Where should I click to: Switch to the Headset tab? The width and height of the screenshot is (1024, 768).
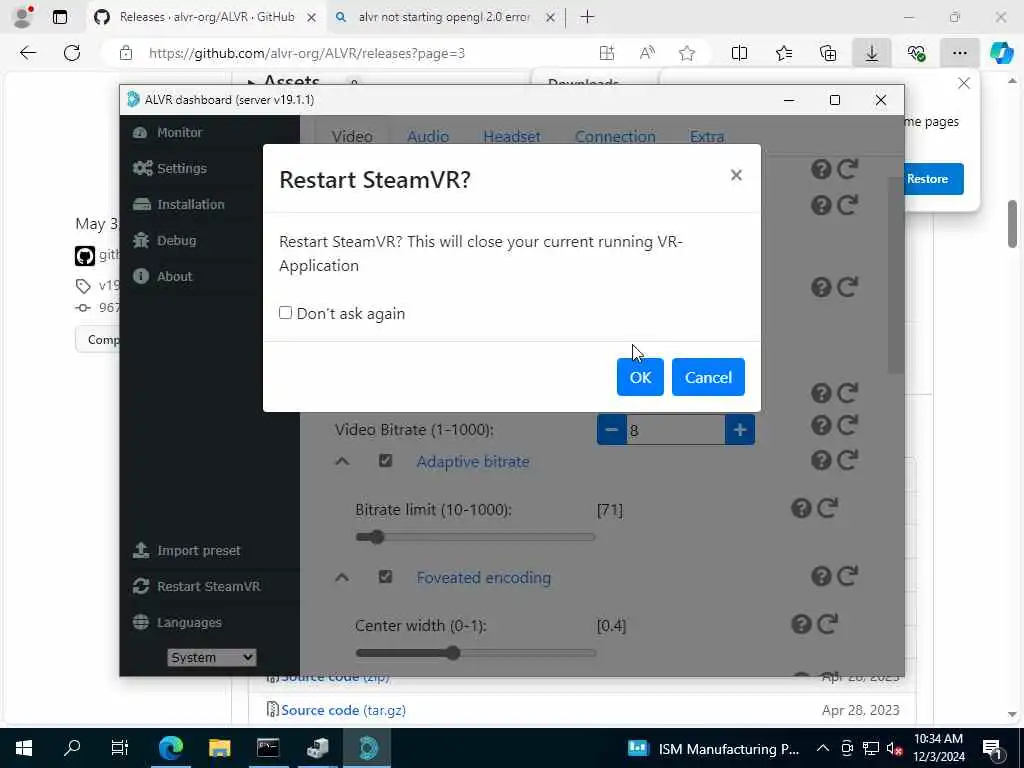512,136
